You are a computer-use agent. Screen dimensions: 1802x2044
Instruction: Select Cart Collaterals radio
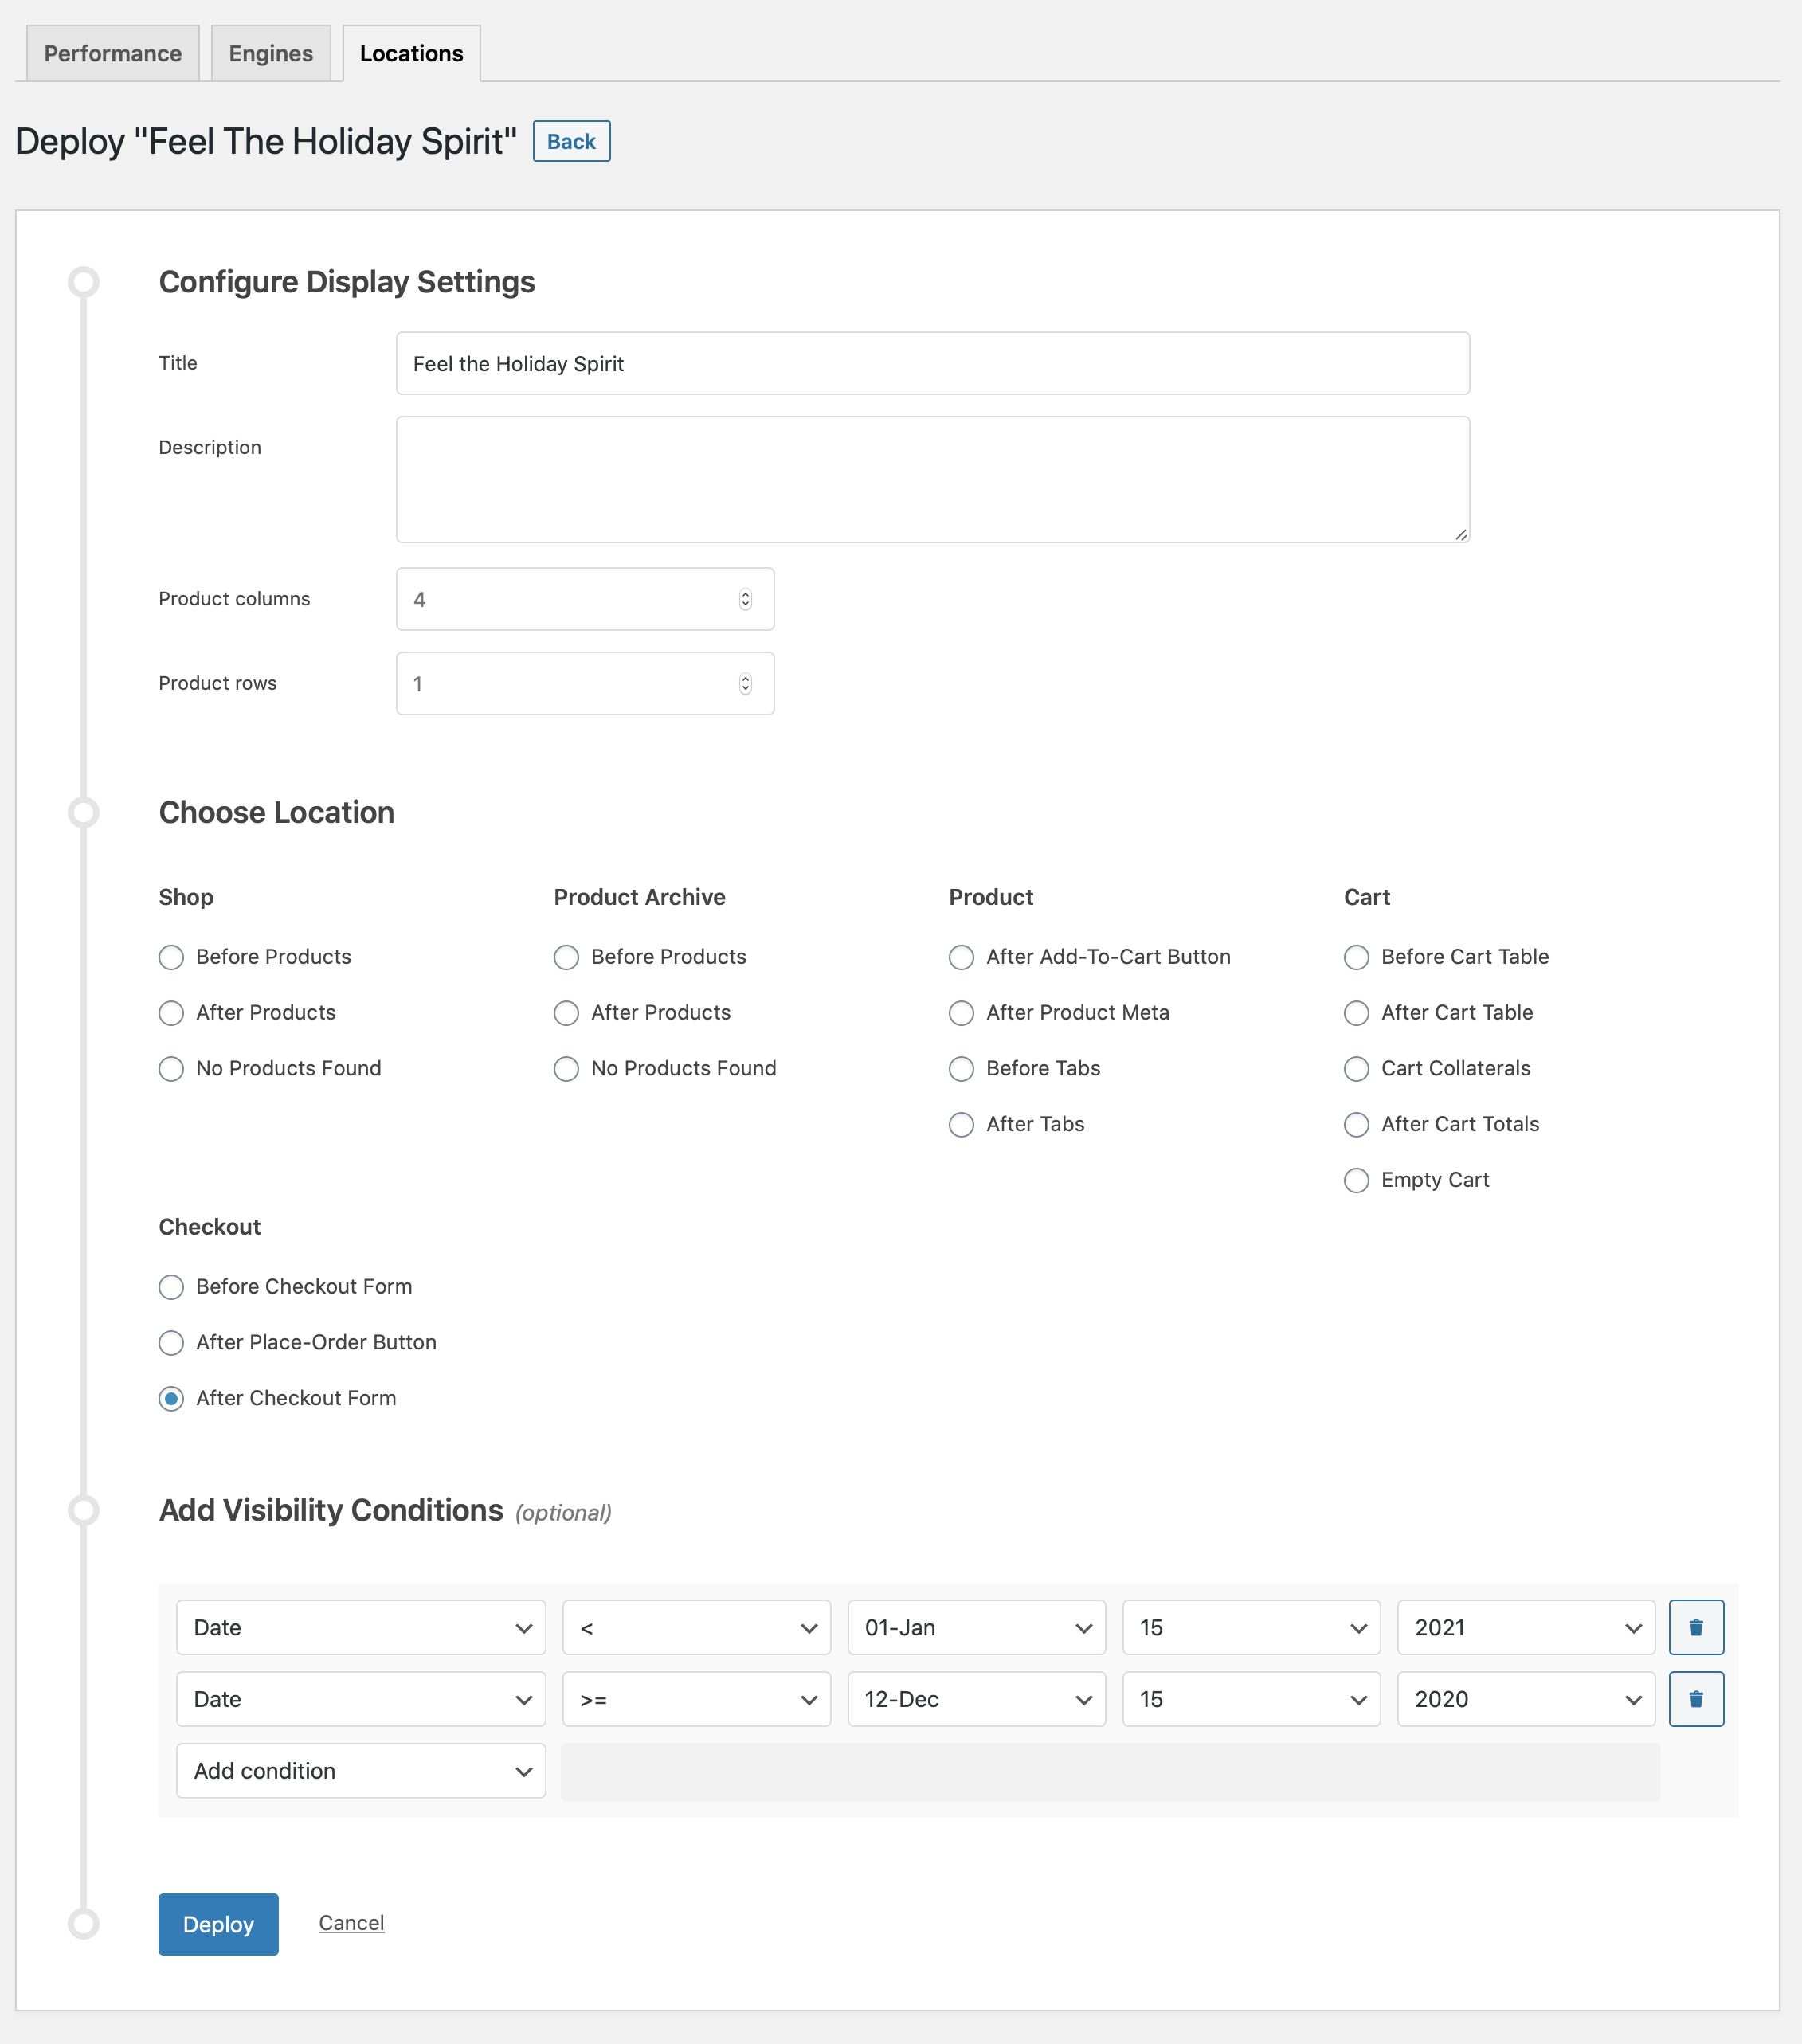click(1356, 1069)
